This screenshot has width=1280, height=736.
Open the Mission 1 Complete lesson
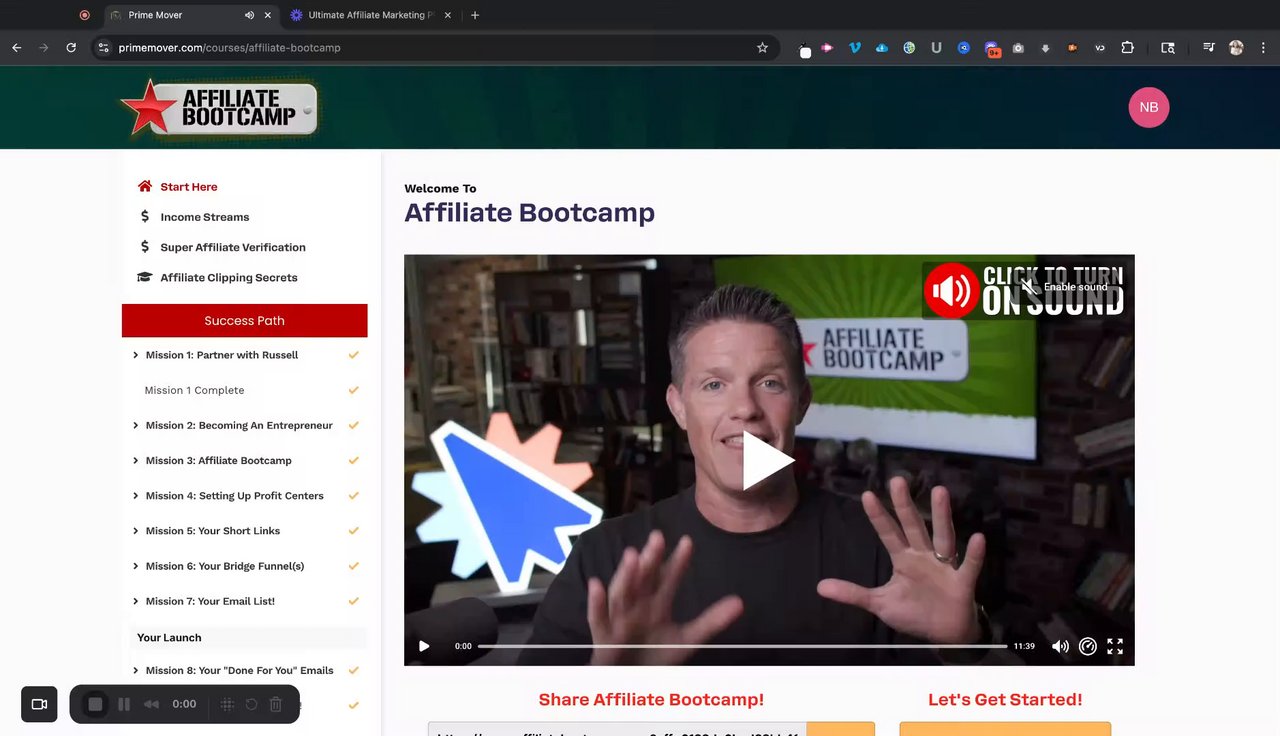[194, 390]
